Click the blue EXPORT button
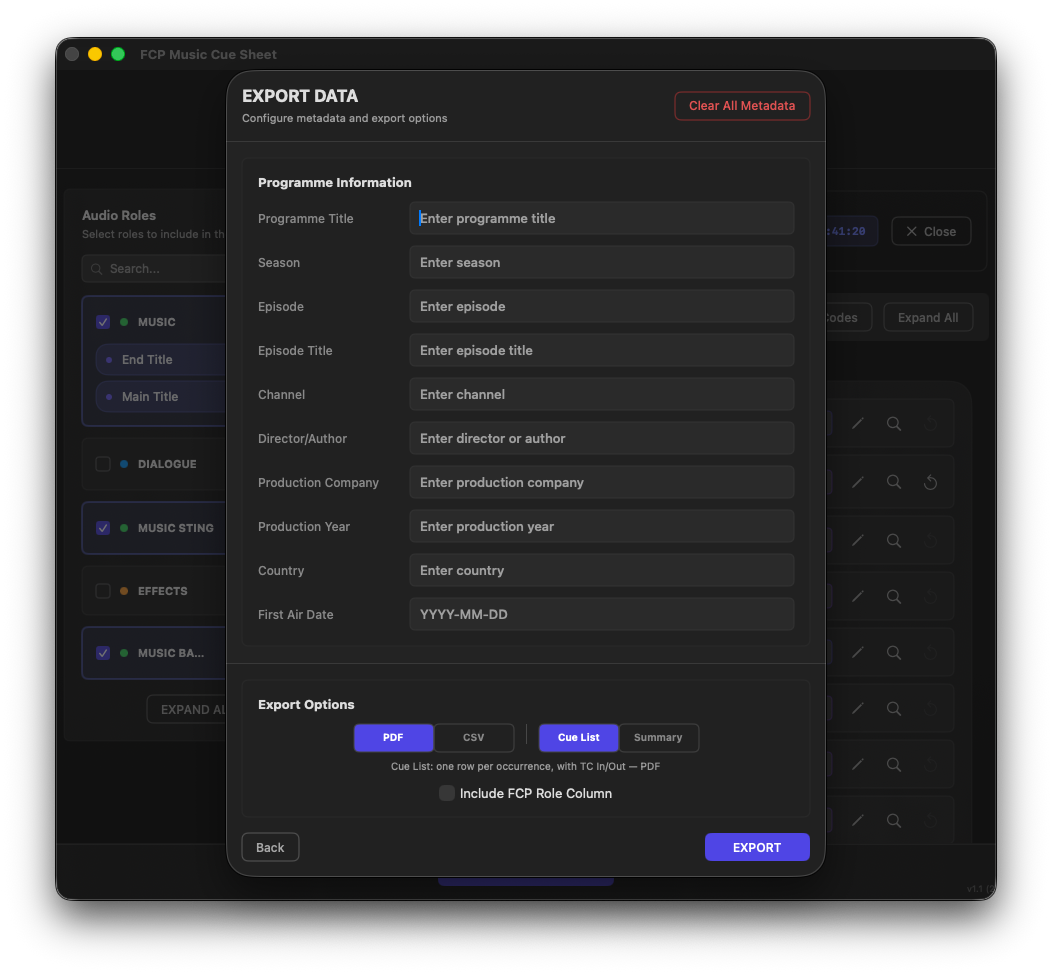 pyautogui.click(x=757, y=847)
